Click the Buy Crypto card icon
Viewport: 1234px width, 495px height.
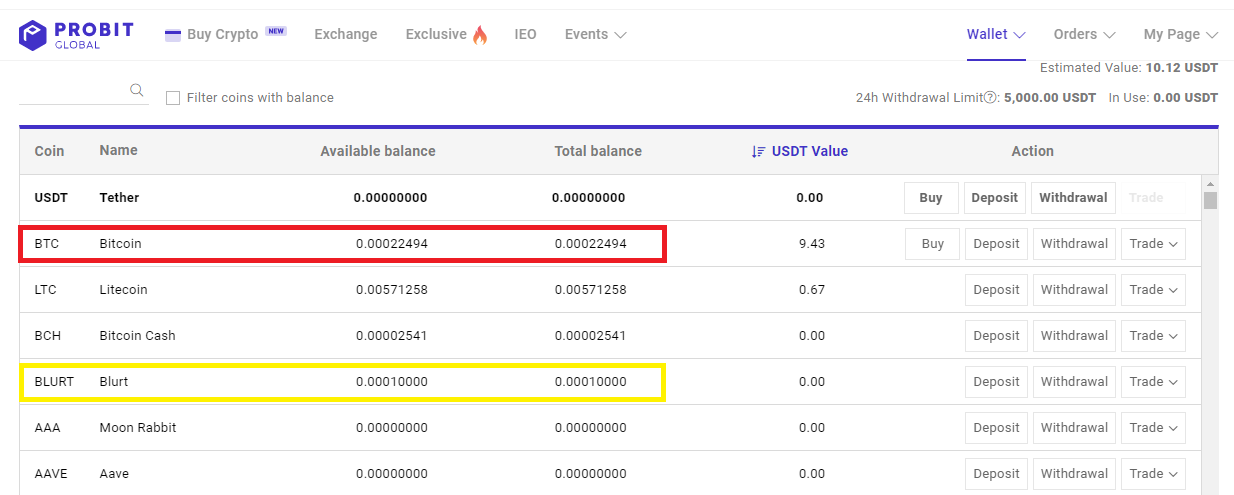[172, 35]
